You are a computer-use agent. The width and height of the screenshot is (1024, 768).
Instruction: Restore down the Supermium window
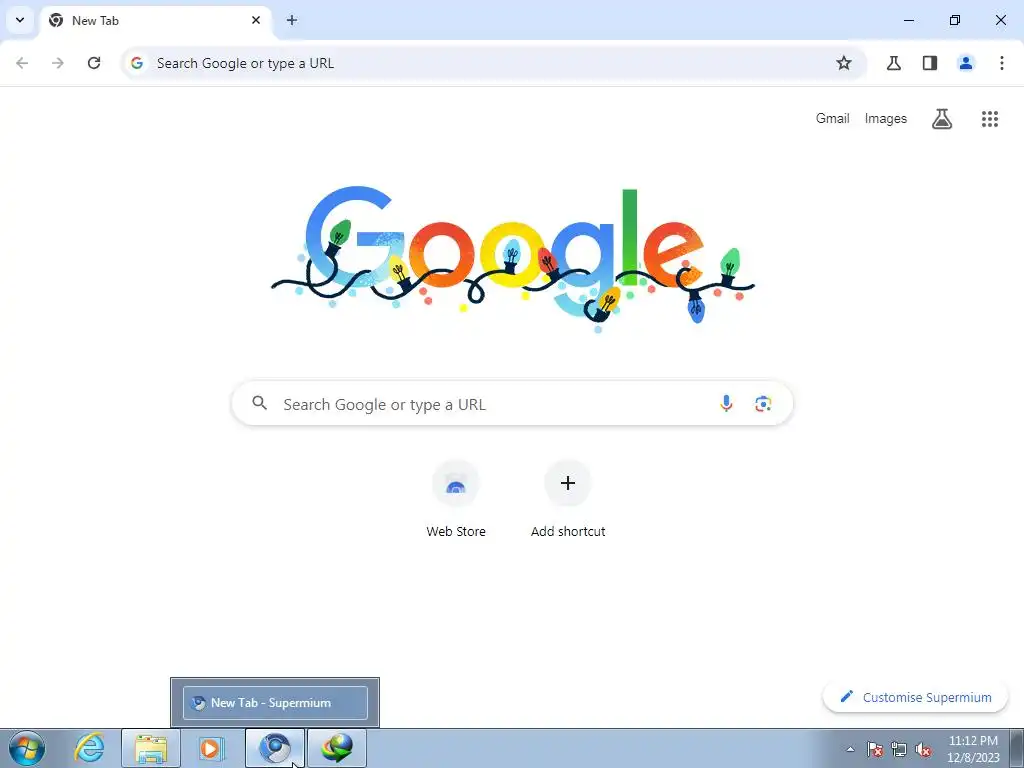pyautogui.click(x=955, y=20)
